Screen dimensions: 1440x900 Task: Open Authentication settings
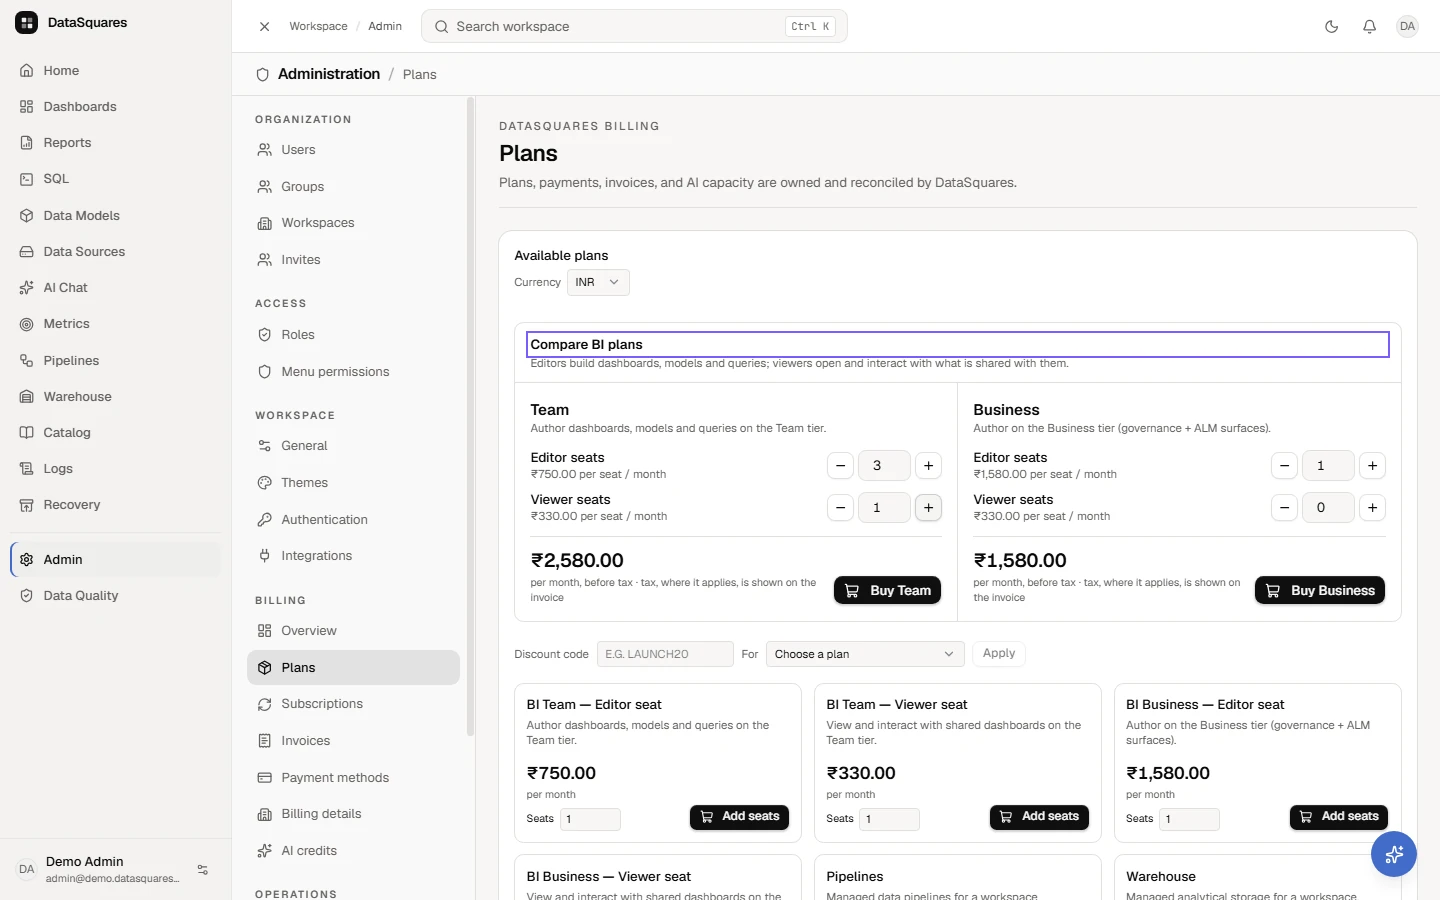point(353,520)
